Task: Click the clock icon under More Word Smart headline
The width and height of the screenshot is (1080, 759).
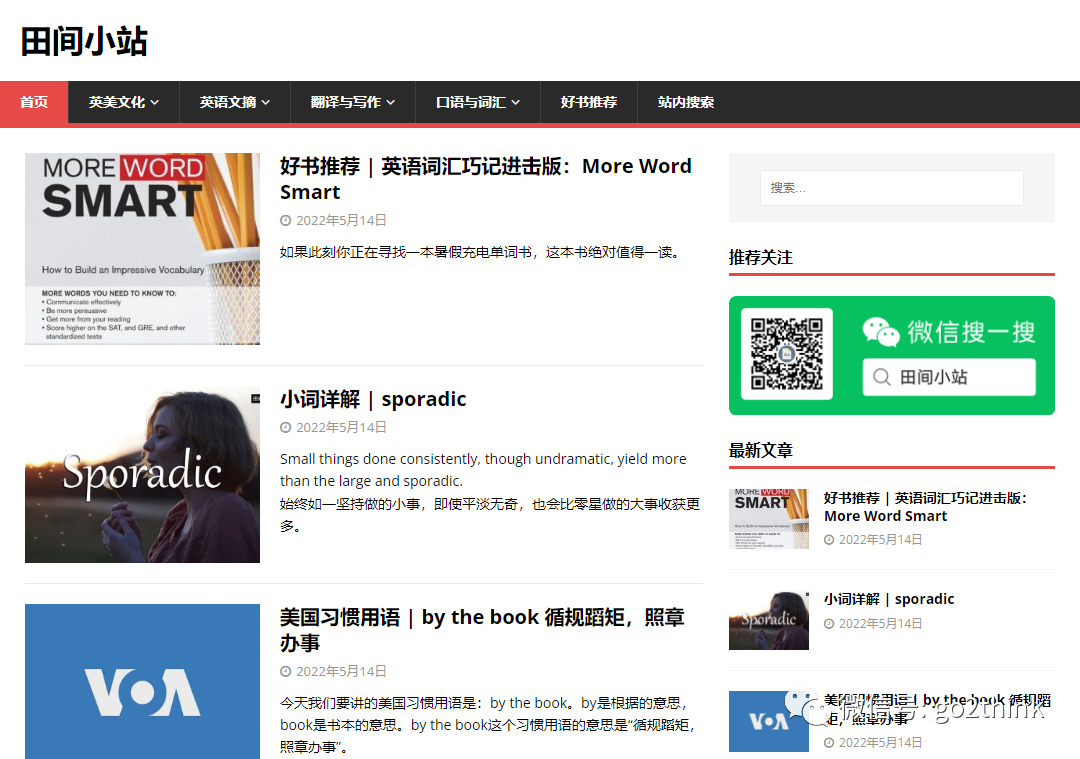Action: [285, 219]
